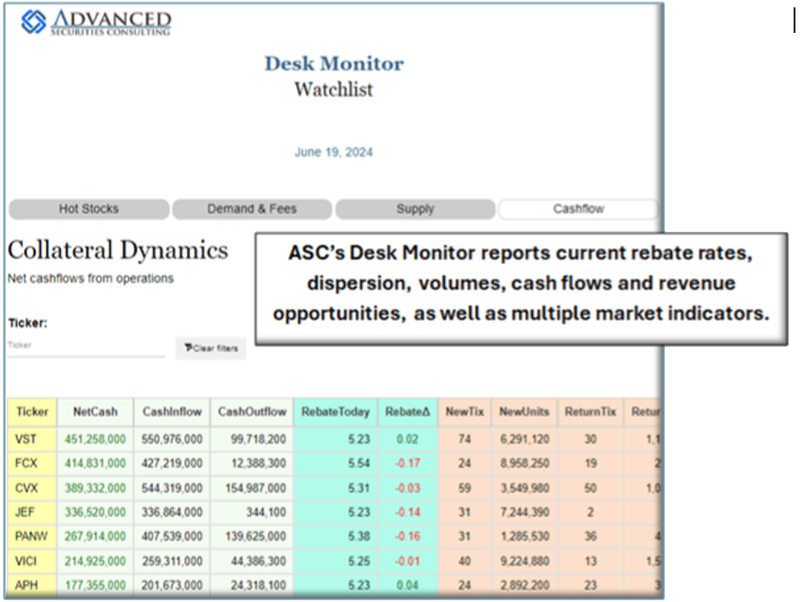
Task: Click CashInflow value 336,864,000
Action: coord(172,512)
